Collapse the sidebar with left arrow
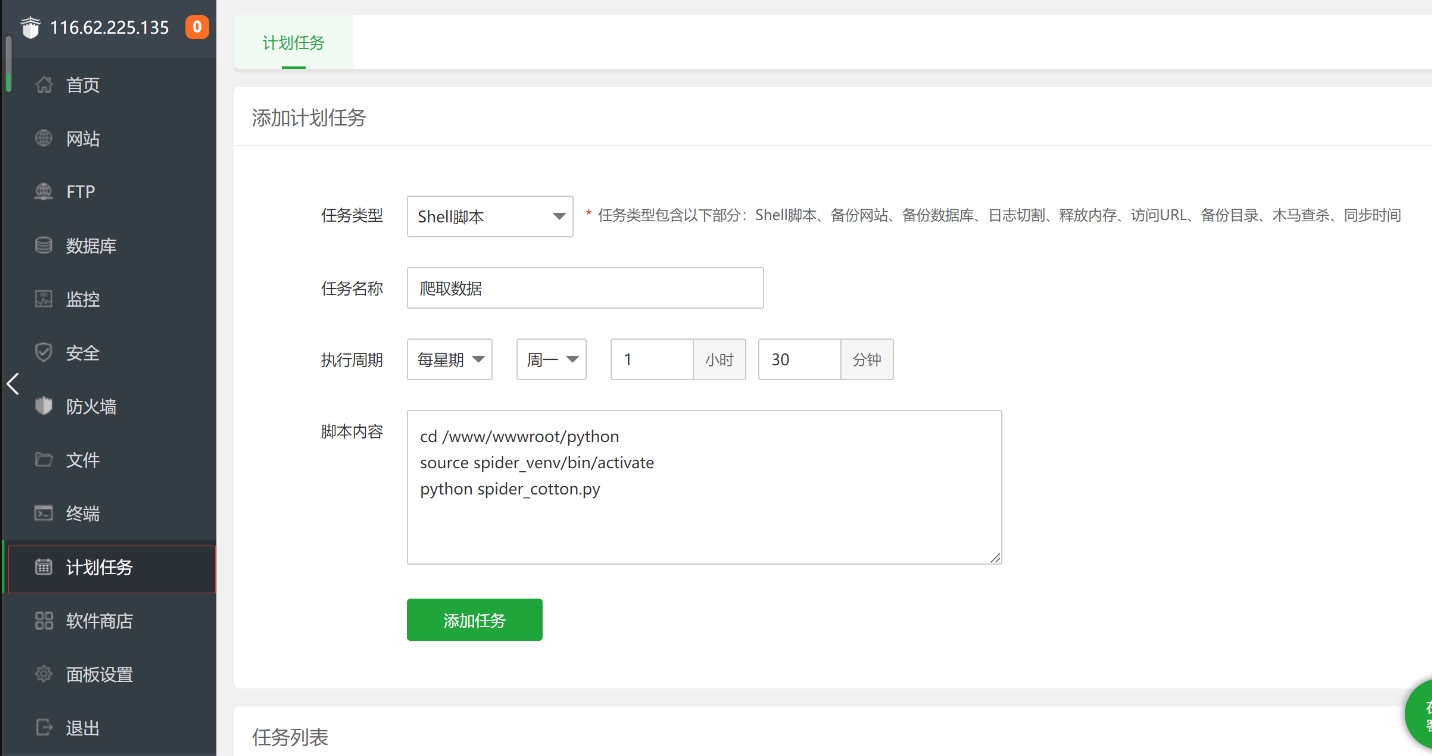 click(13, 384)
